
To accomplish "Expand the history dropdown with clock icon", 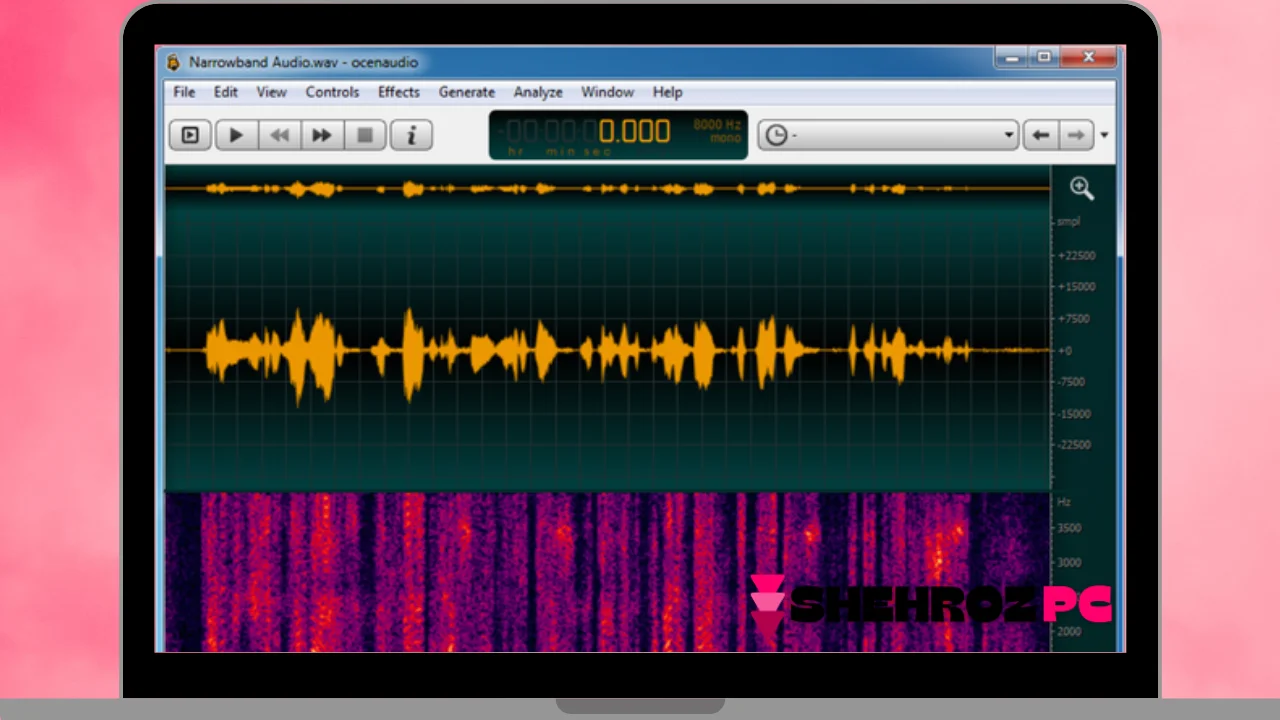I will (888, 135).
